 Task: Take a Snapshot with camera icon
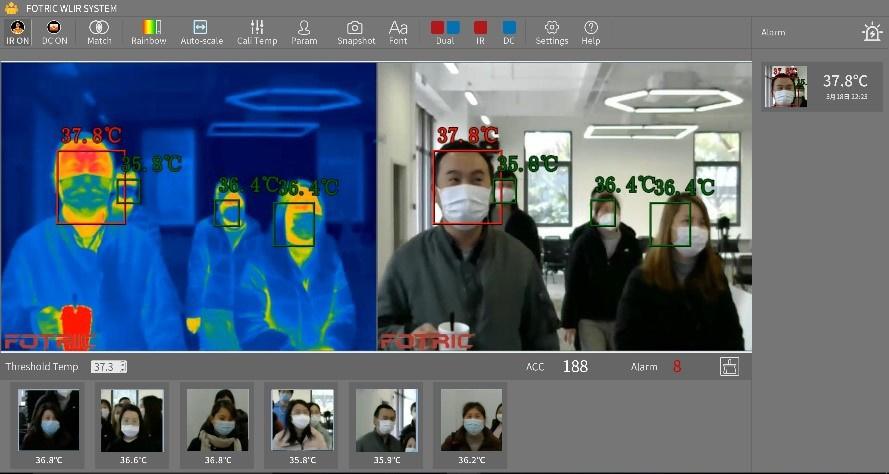[x=355, y=32]
